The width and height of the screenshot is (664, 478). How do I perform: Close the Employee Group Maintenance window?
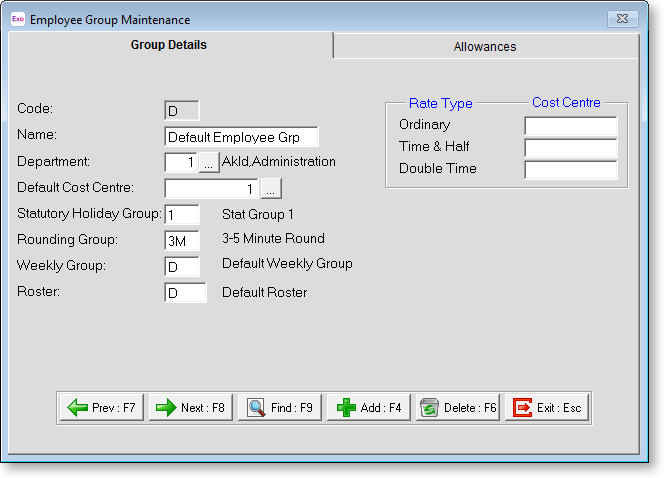[x=624, y=19]
